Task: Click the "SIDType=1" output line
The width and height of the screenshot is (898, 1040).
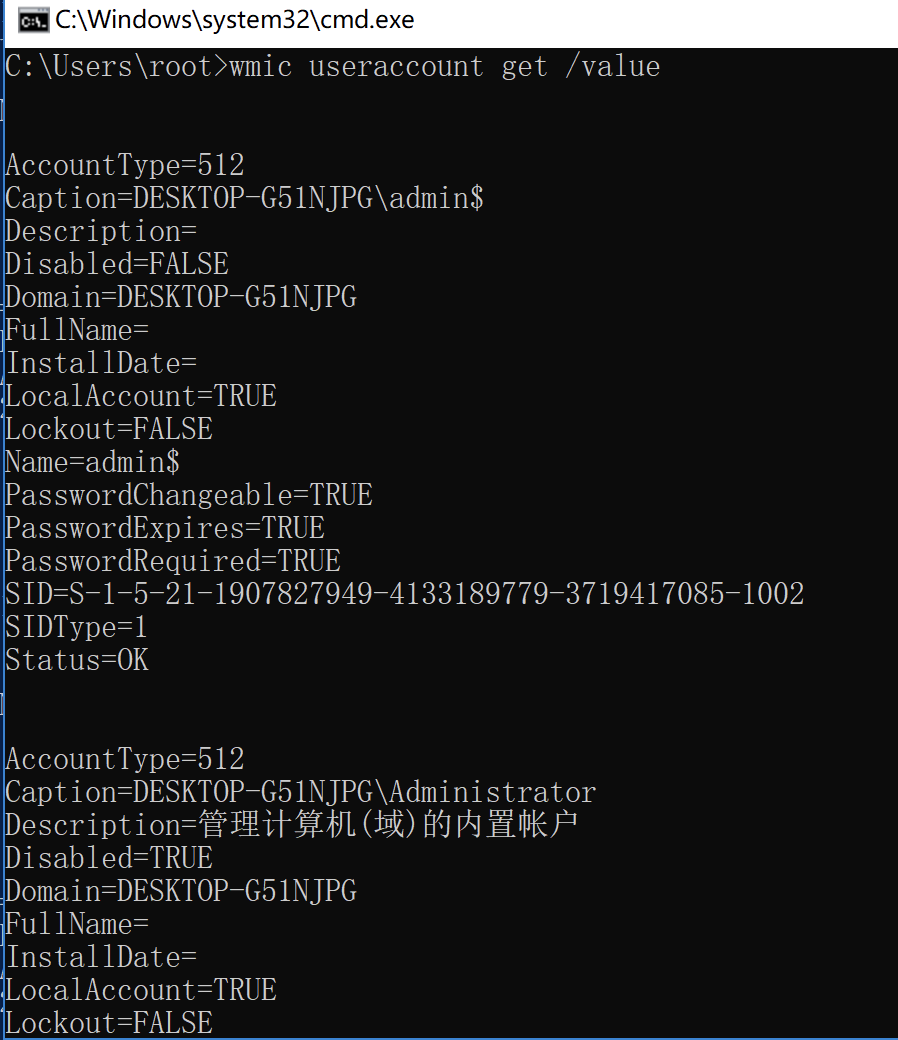Action: click(x=76, y=627)
